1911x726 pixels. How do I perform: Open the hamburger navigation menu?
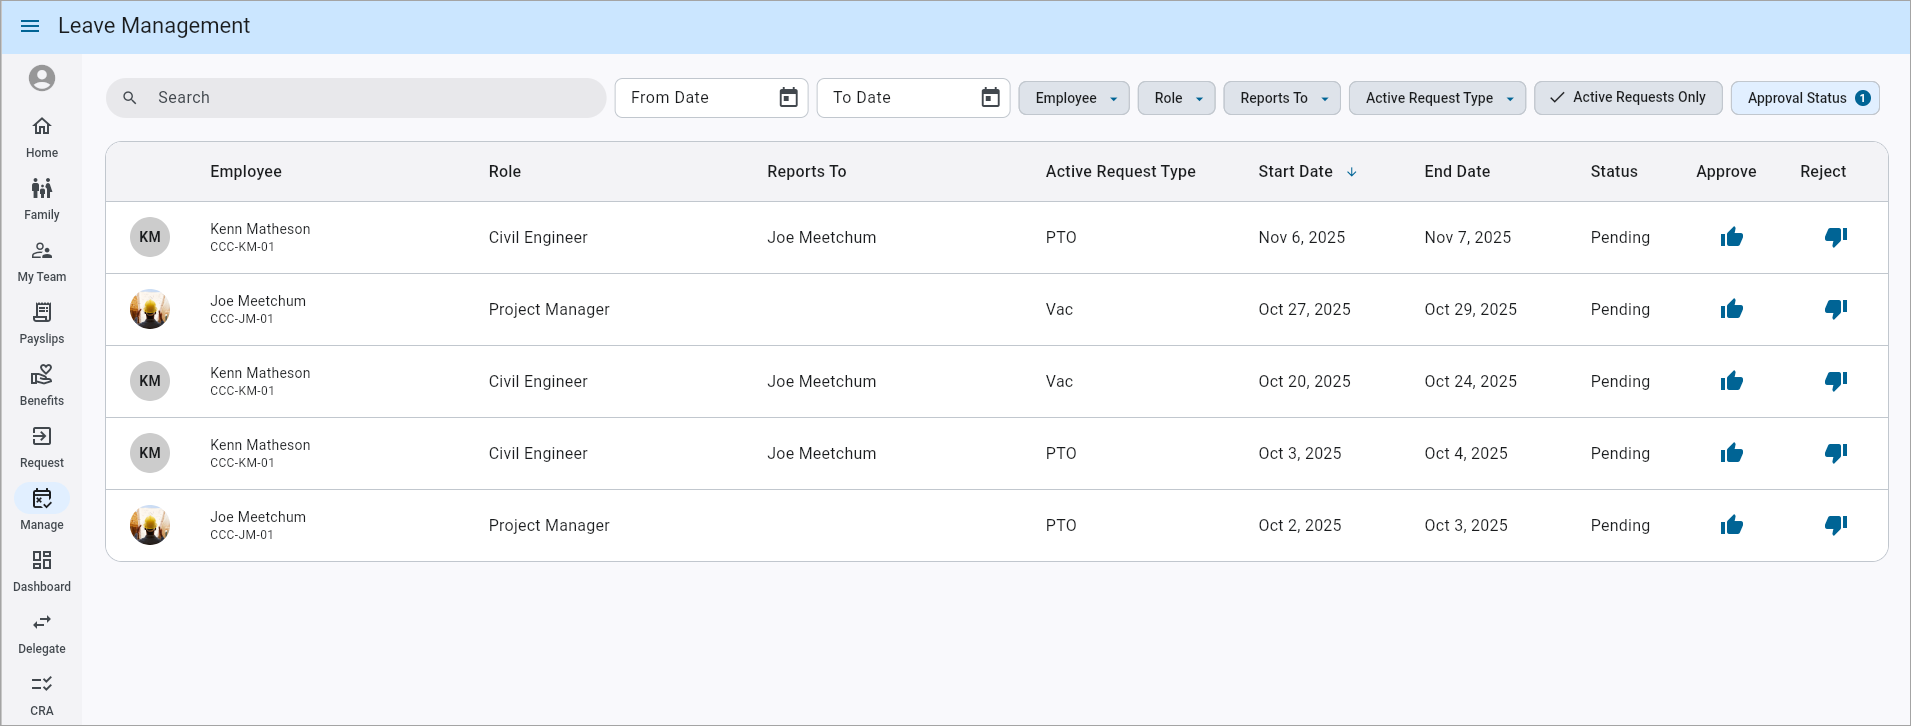[x=30, y=26]
